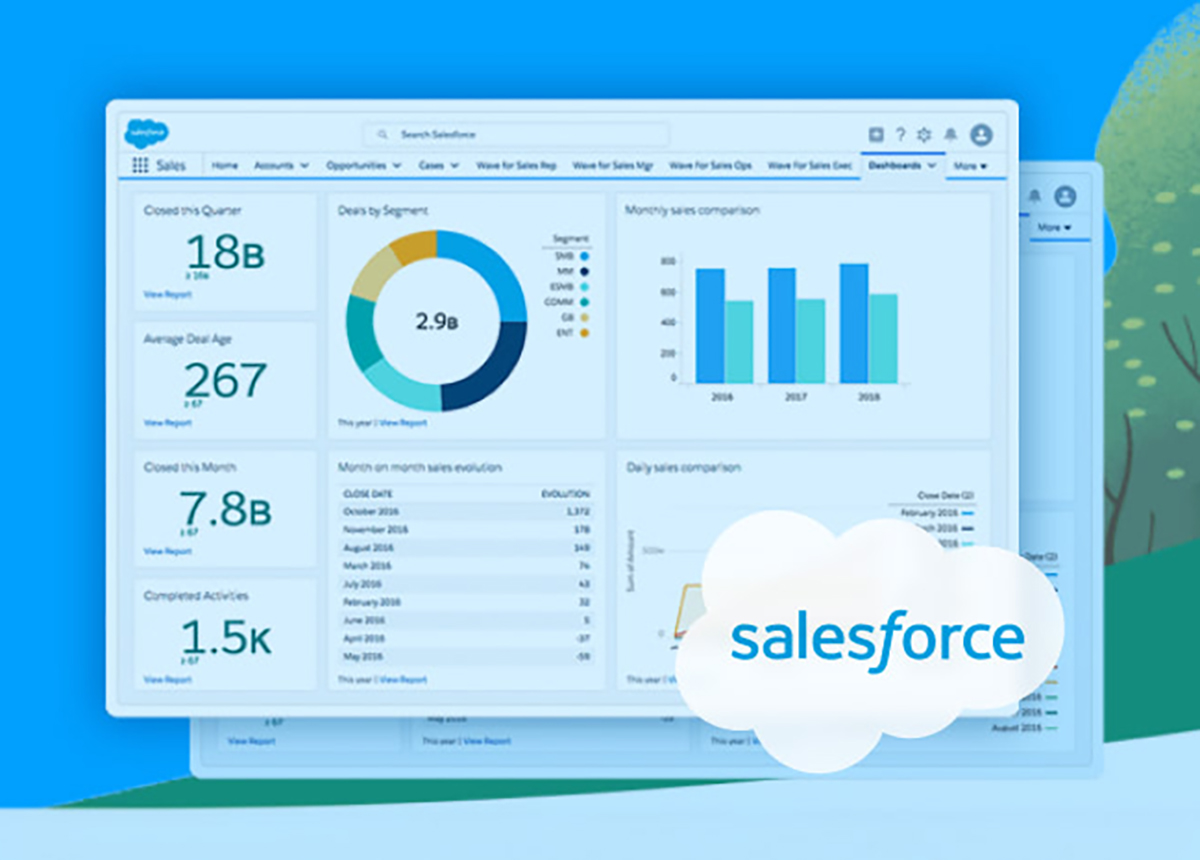The height and width of the screenshot is (860, 1200).
Task: Select the Wave for Sales Ops tab
Action: 710,166
